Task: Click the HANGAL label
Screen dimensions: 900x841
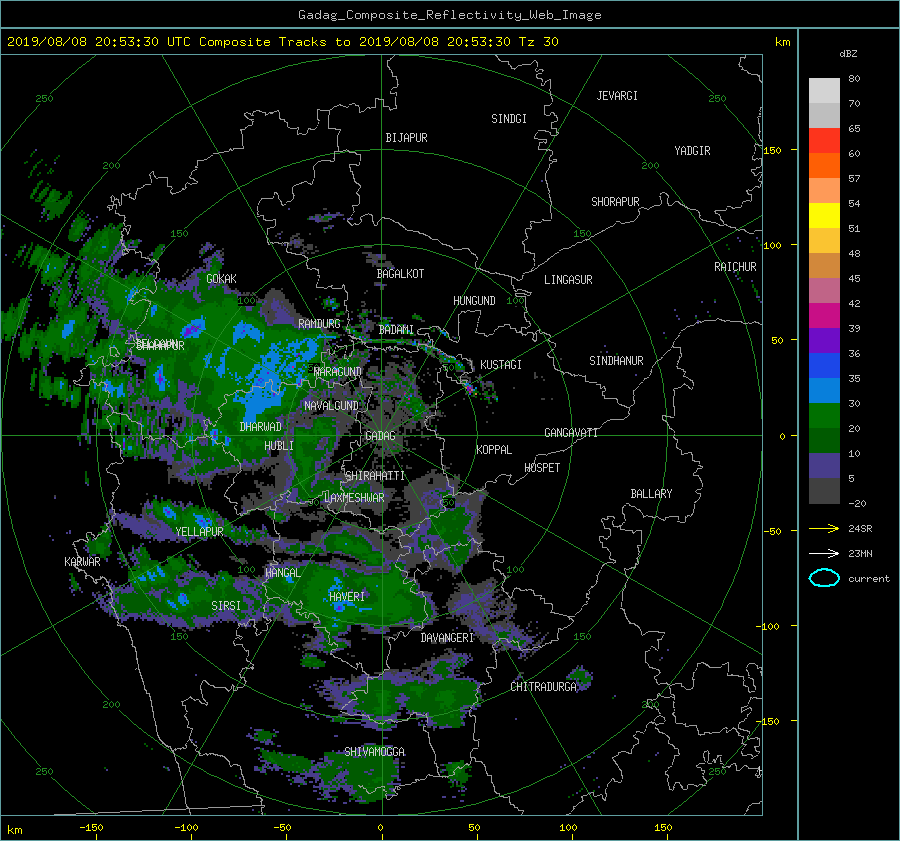Action: [x=282, y=573]
